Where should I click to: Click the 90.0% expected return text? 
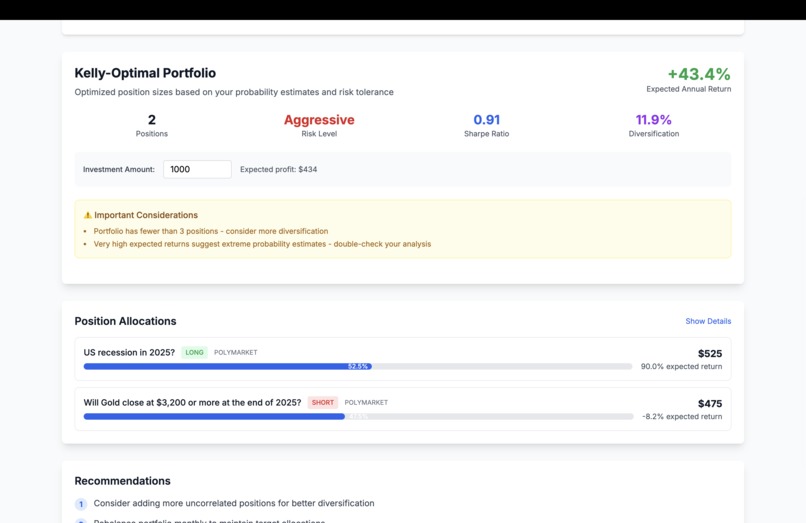[x=681, y=366]
